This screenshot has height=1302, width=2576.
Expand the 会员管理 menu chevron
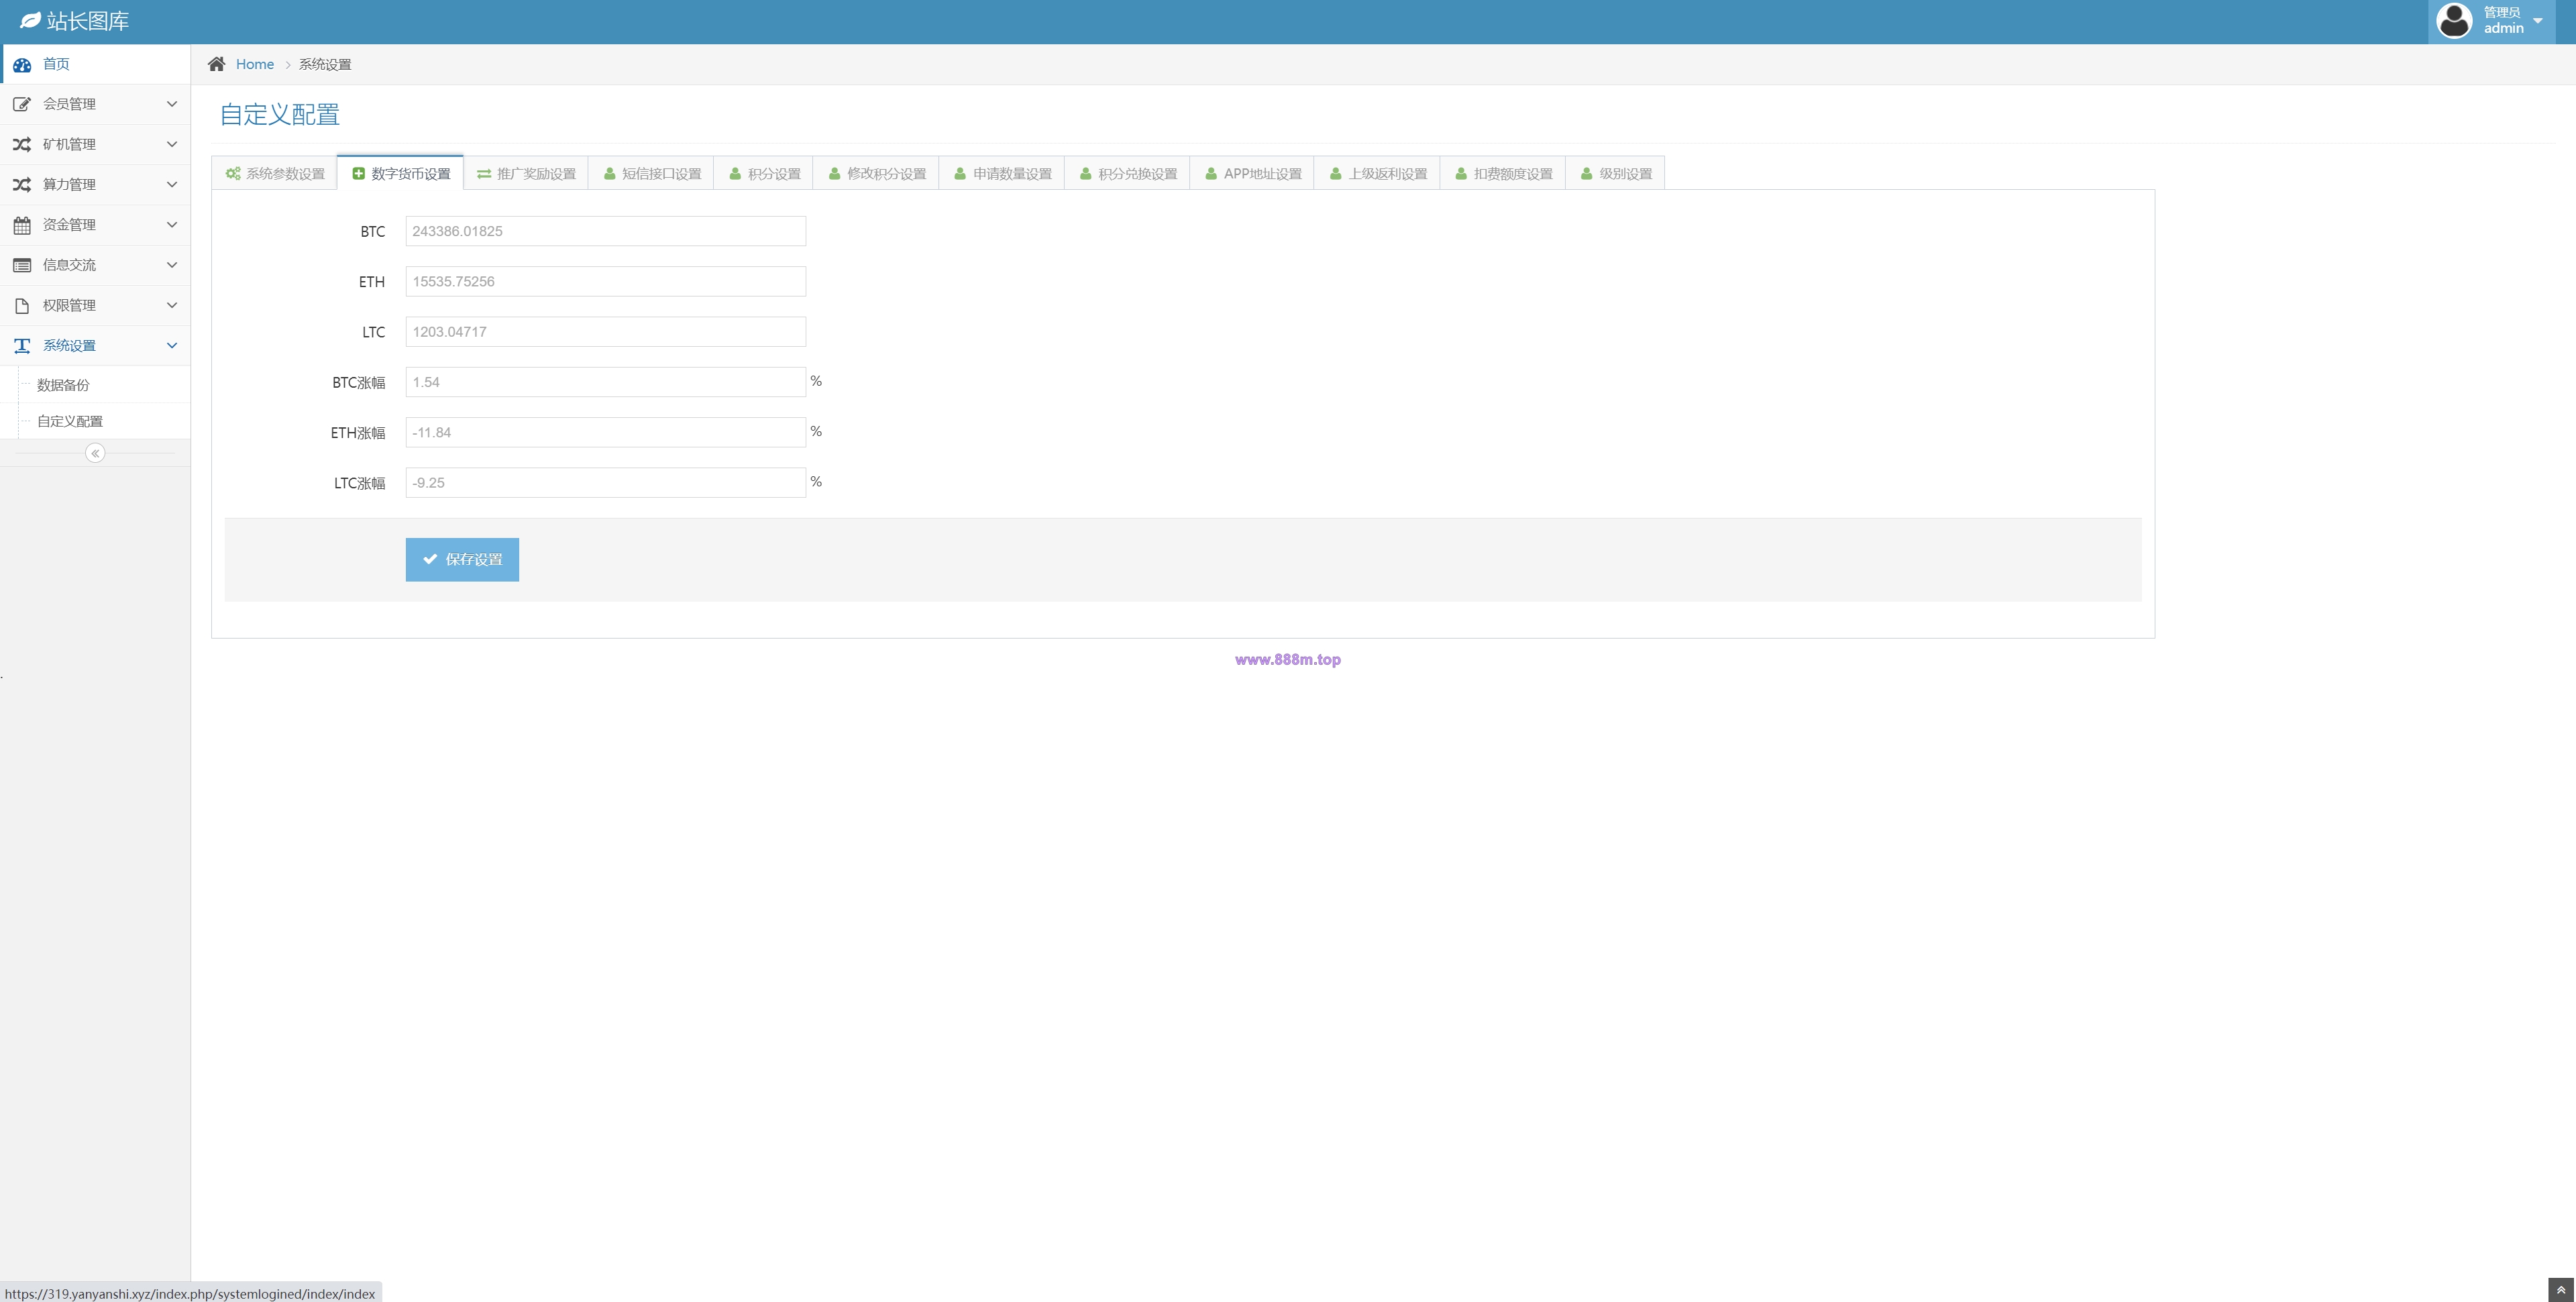172,104
